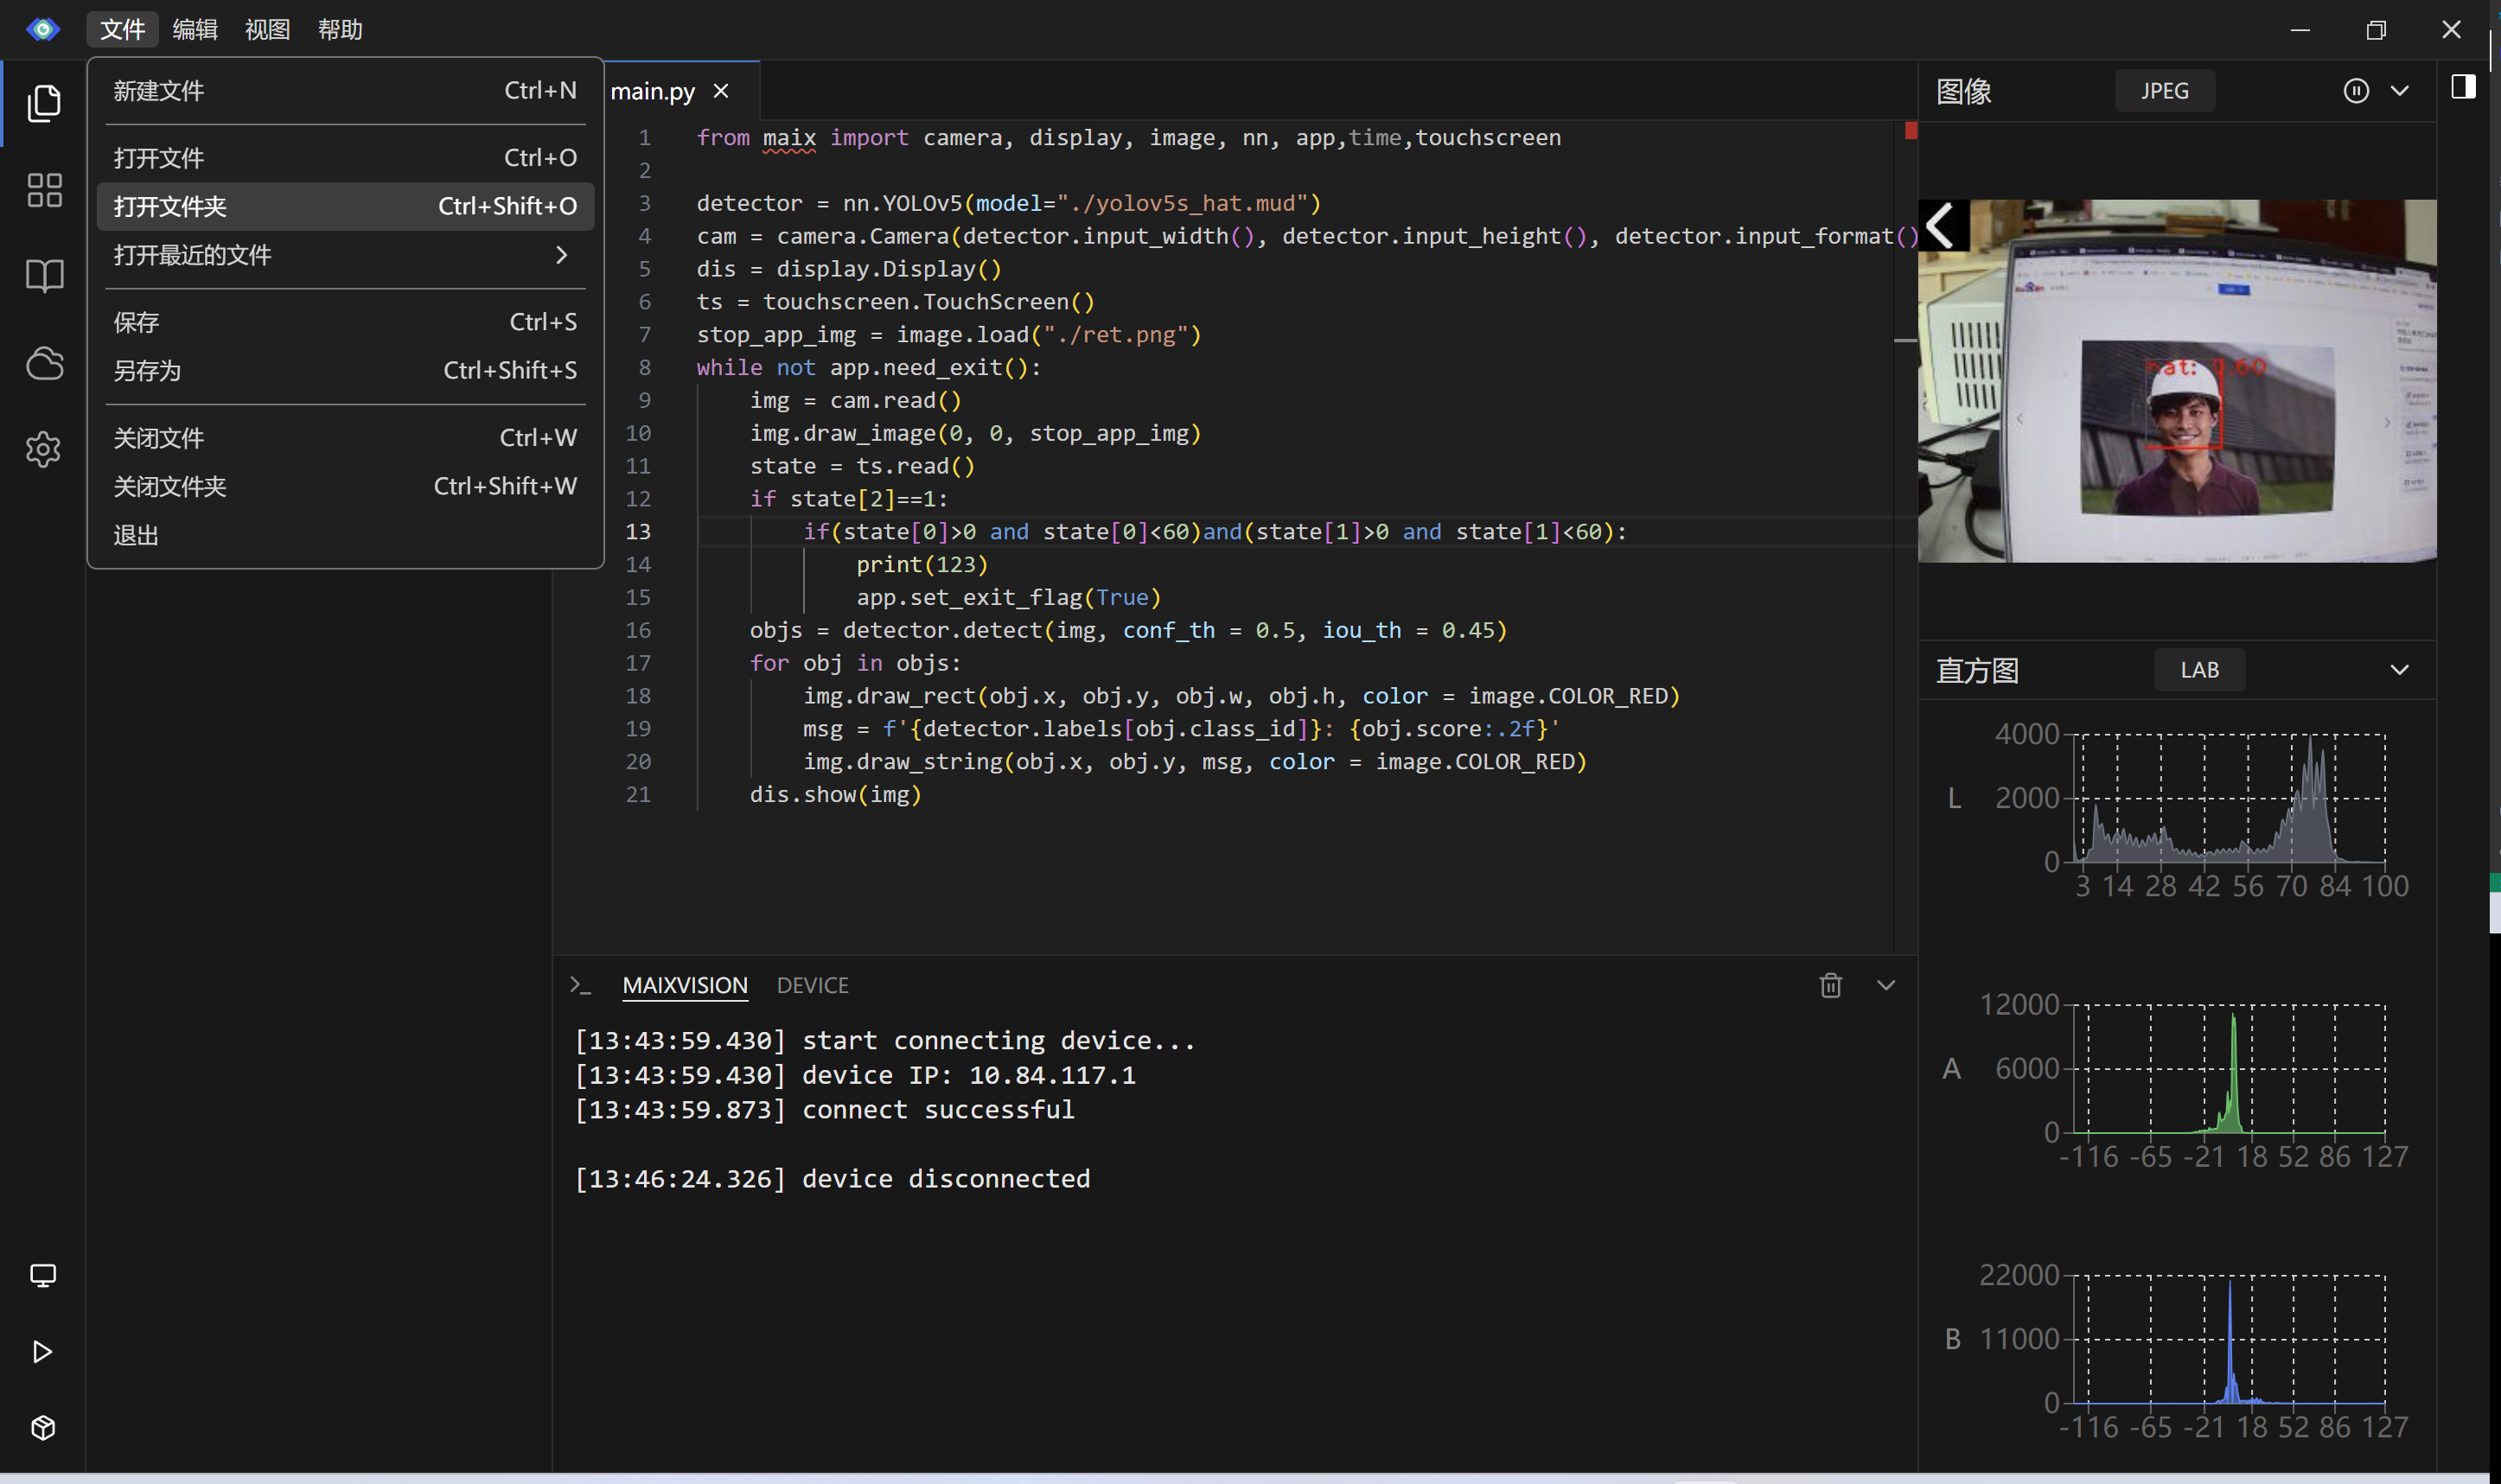
Task: Open the settings gear sidebar icon
Action: (x=44, y=449)
